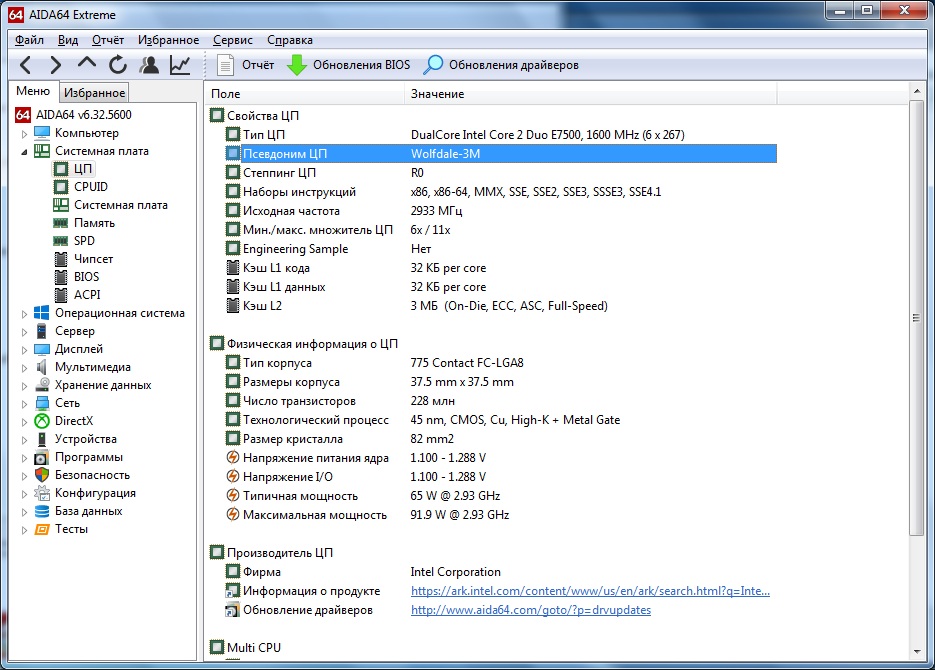Open the ark.intel.com product information link
The image size is (935, 670).
590,591
